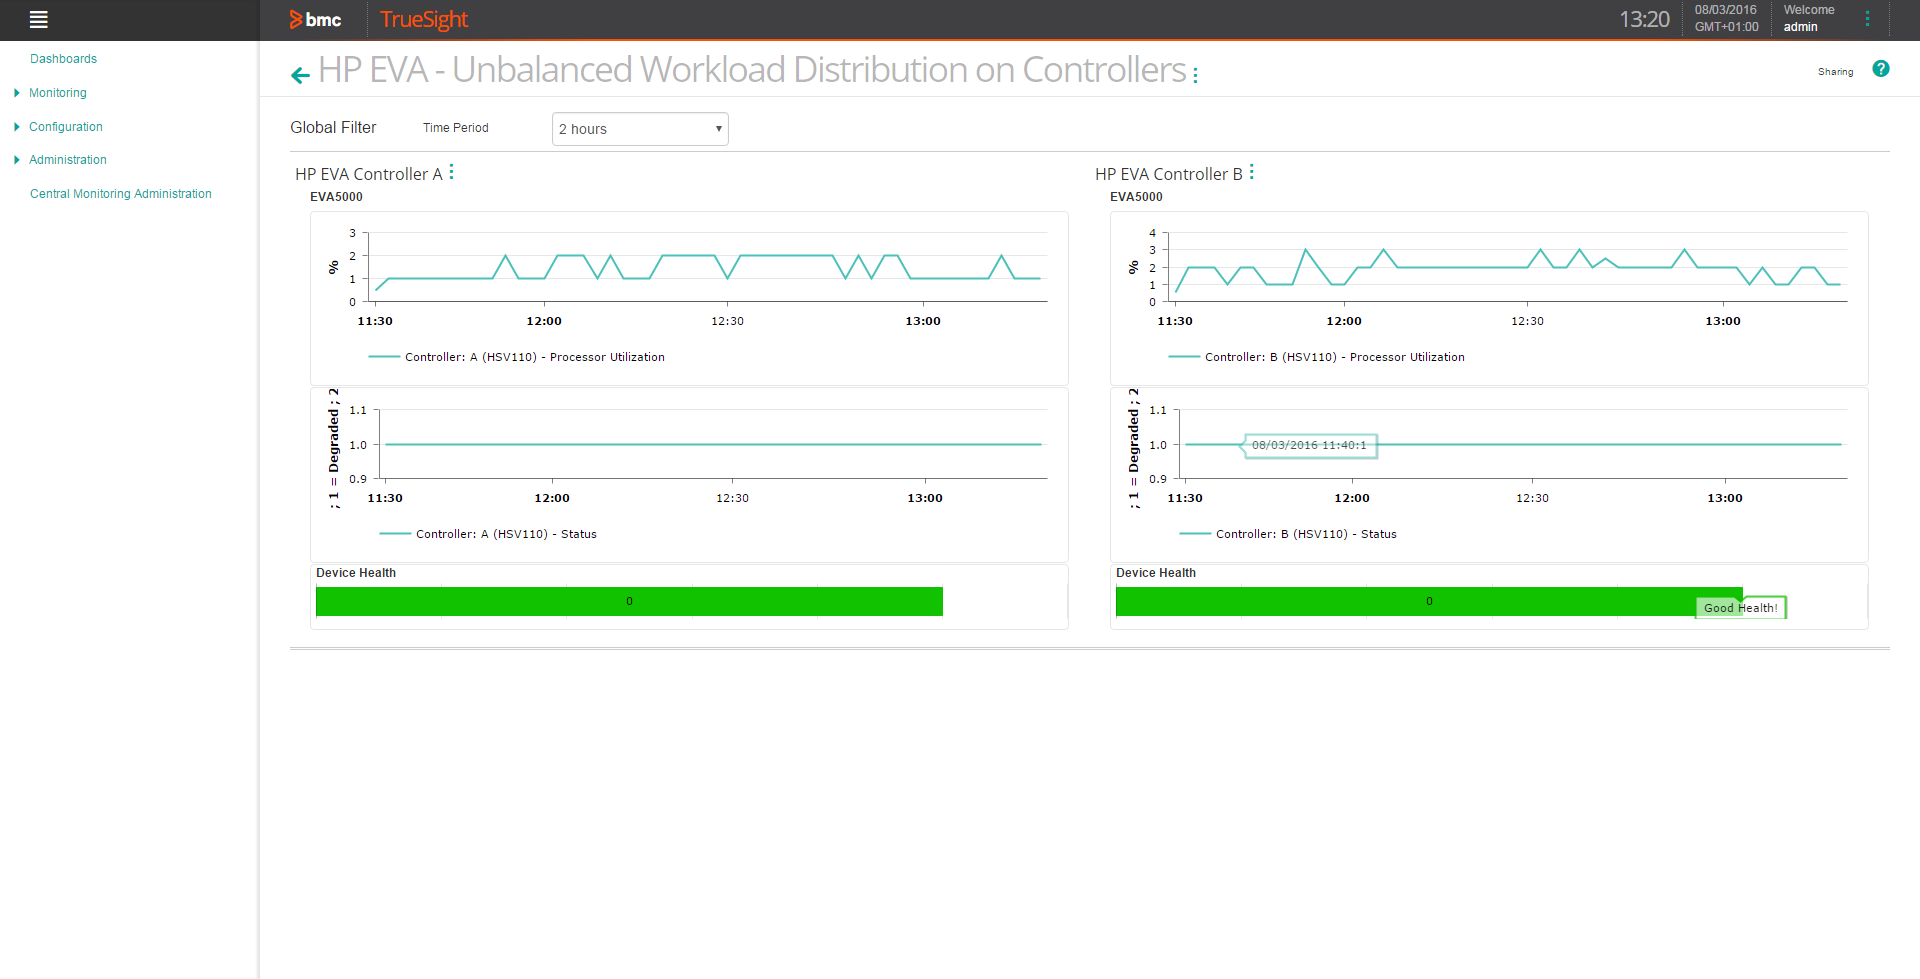Toggle Controller A Processor Utilization legend
1920x979 pixels.
[x=516, y=357]
